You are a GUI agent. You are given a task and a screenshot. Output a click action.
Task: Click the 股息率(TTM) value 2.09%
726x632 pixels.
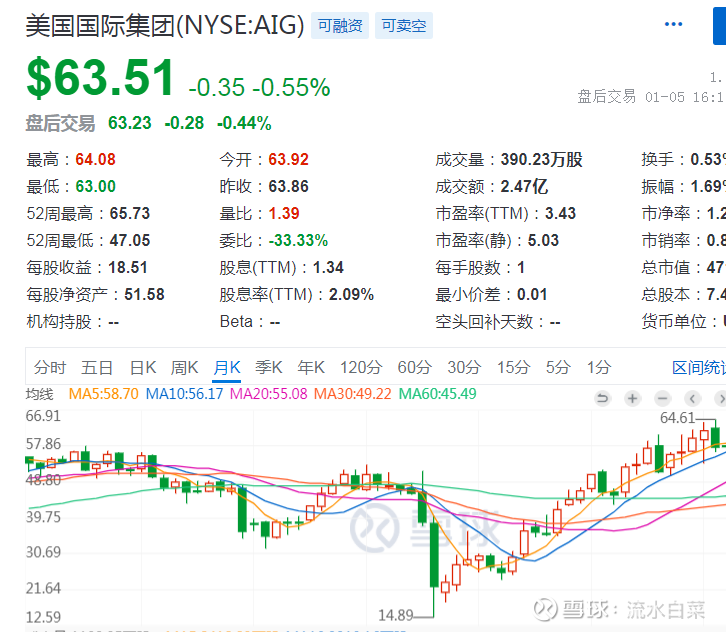351,294
